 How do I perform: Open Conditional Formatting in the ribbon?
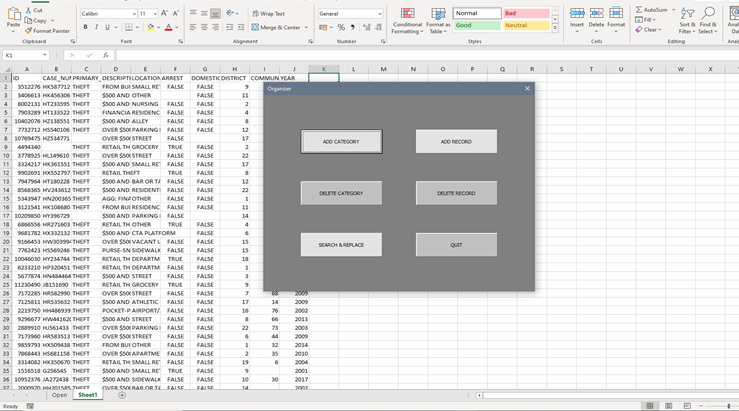pos(407,19)
